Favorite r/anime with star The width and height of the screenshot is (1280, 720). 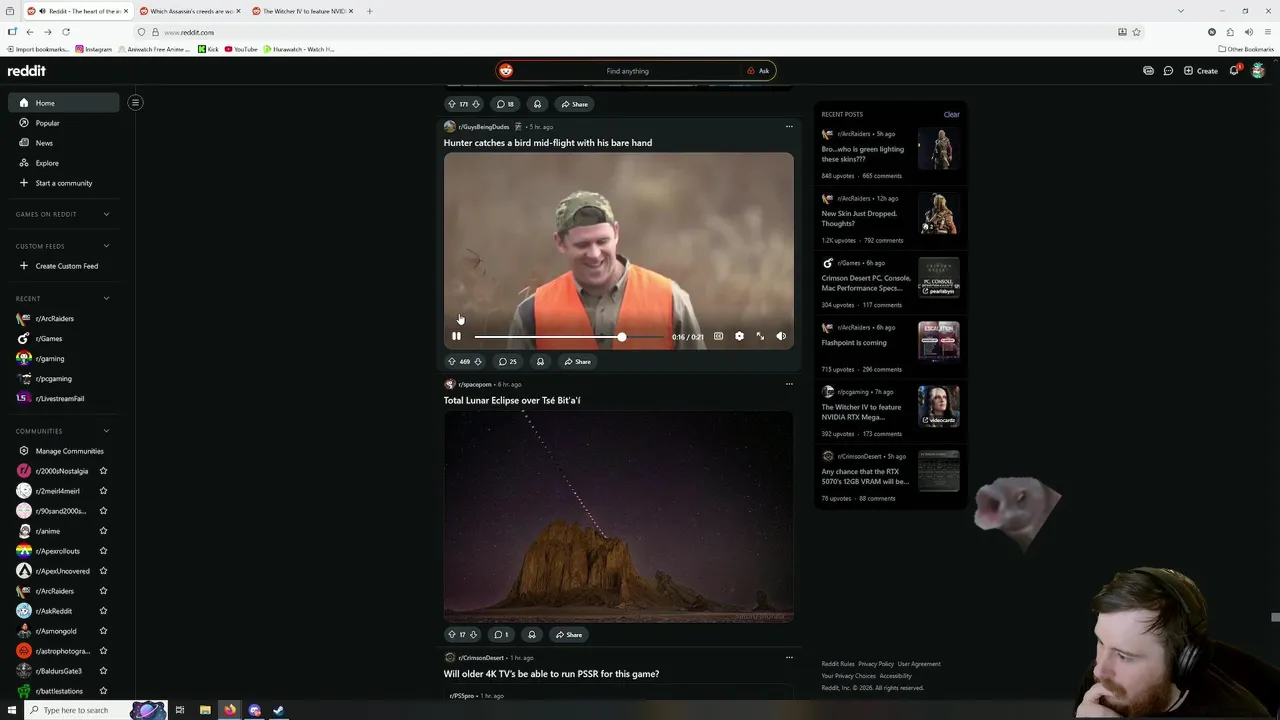click(x=103, y=531)
